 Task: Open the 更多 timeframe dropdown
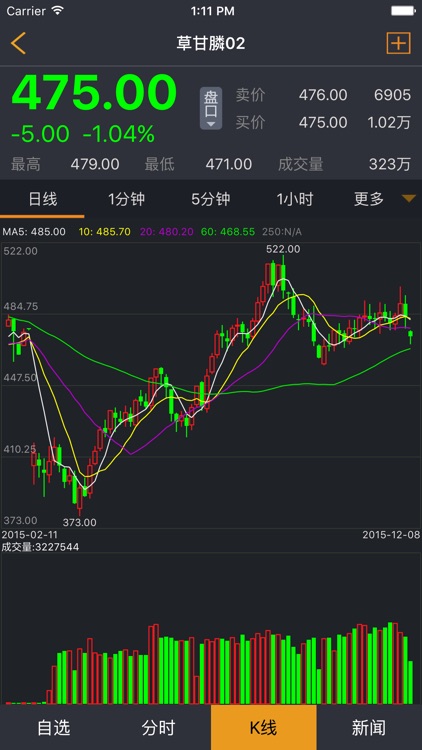(384, 199)
